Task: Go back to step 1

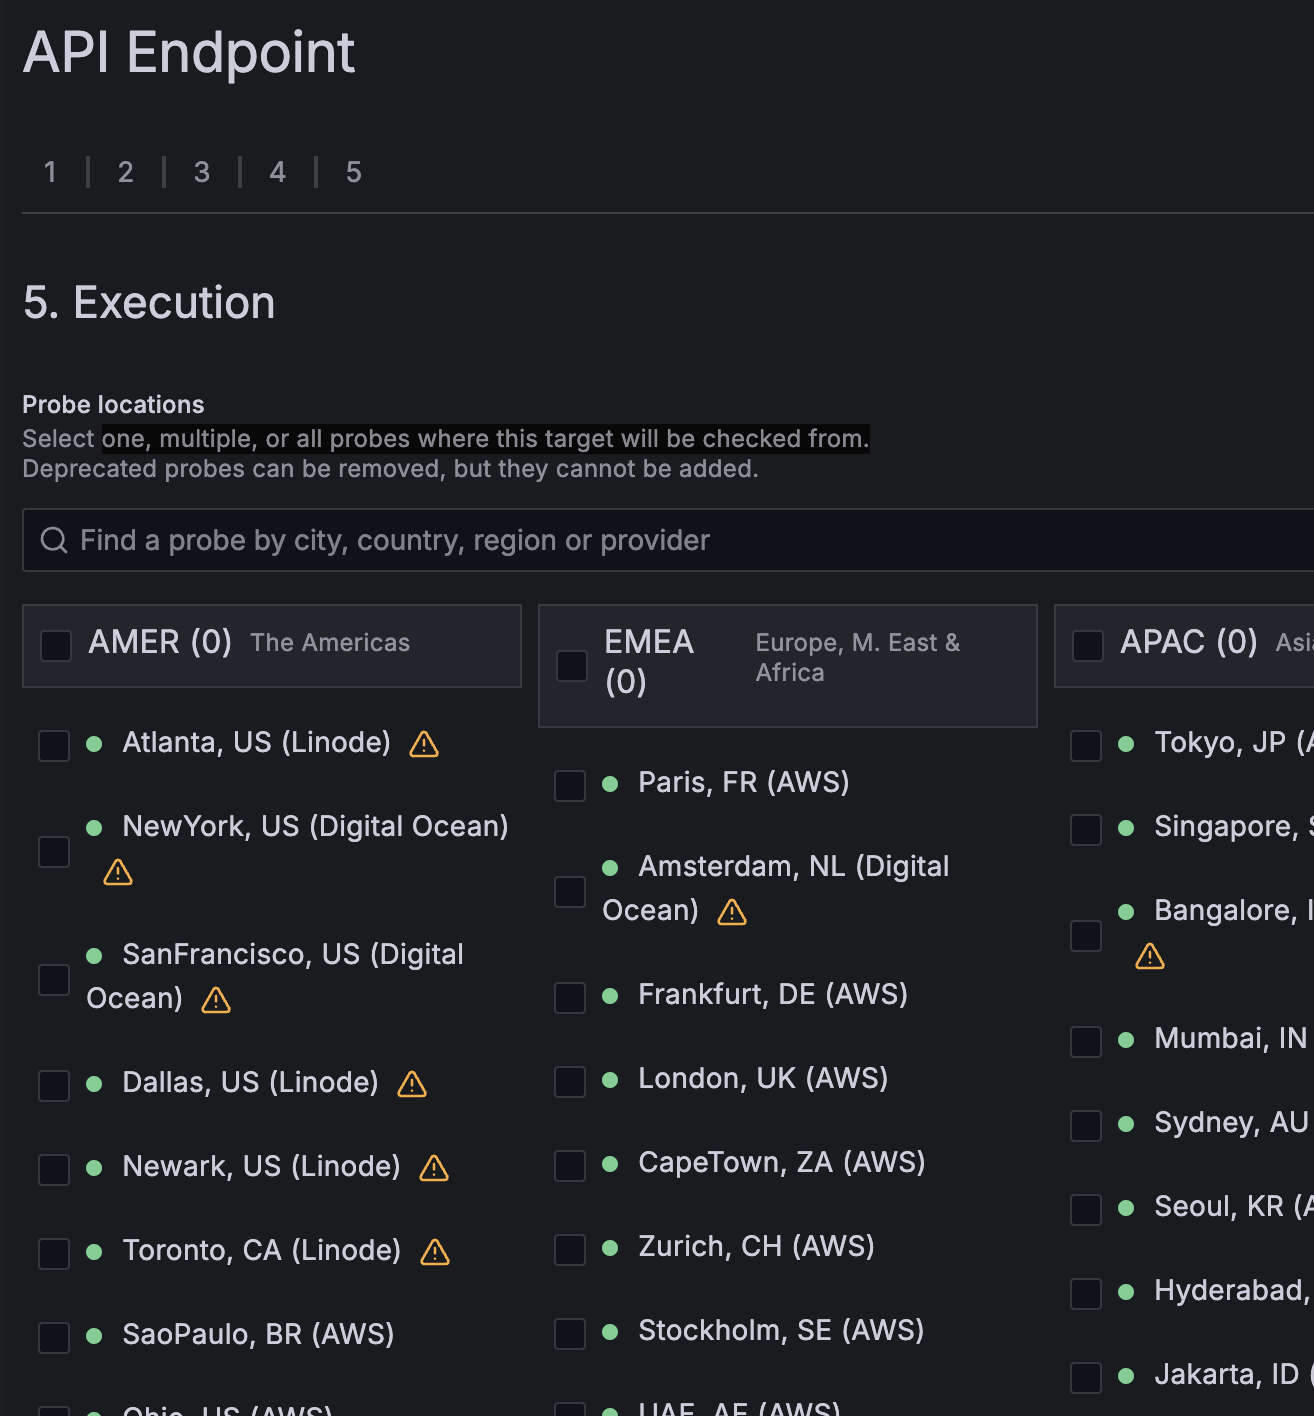Action: click(50, 172)
